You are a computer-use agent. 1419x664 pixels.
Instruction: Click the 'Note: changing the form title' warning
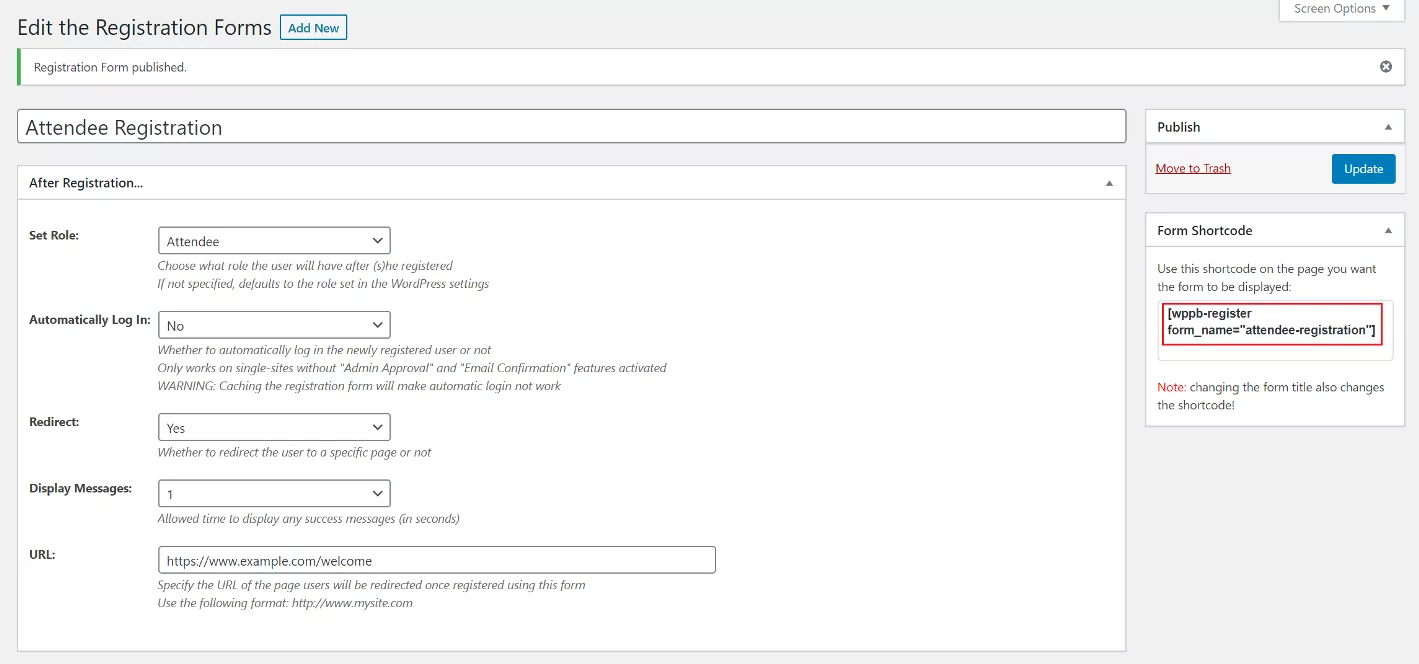[1270, 396]
